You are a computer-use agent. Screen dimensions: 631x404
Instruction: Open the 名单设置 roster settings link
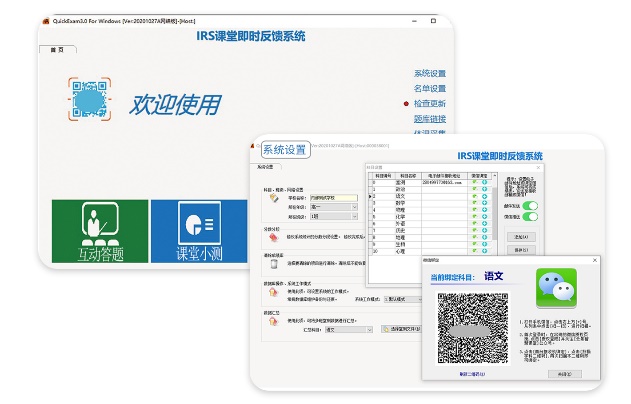pyautogui.click(x=430, y=88)
